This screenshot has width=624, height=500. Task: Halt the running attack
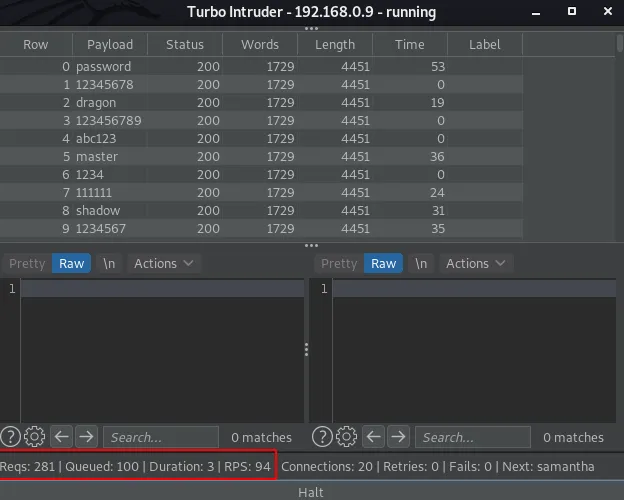tap(311, 492)
